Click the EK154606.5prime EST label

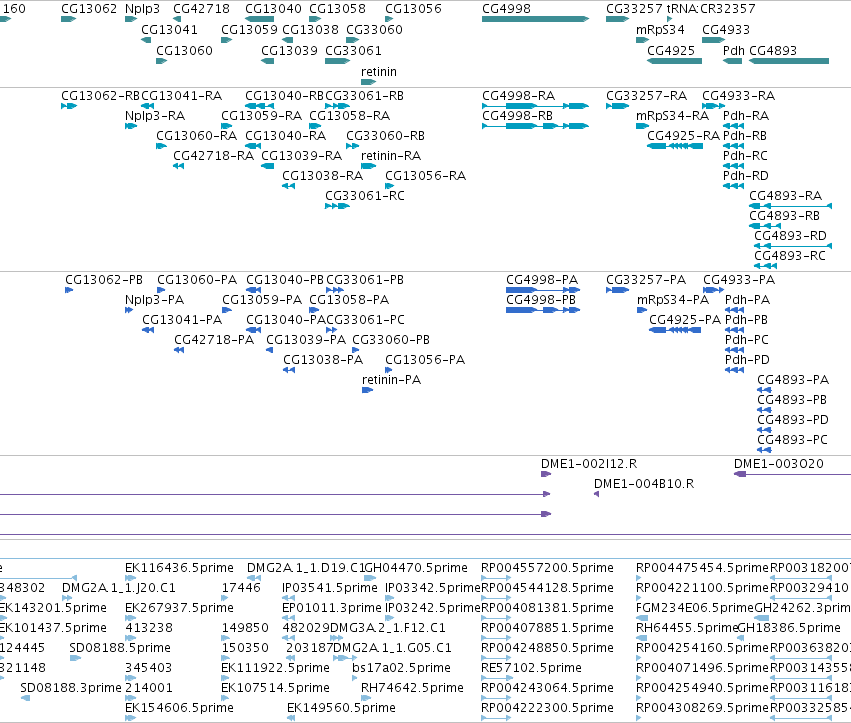179,708
